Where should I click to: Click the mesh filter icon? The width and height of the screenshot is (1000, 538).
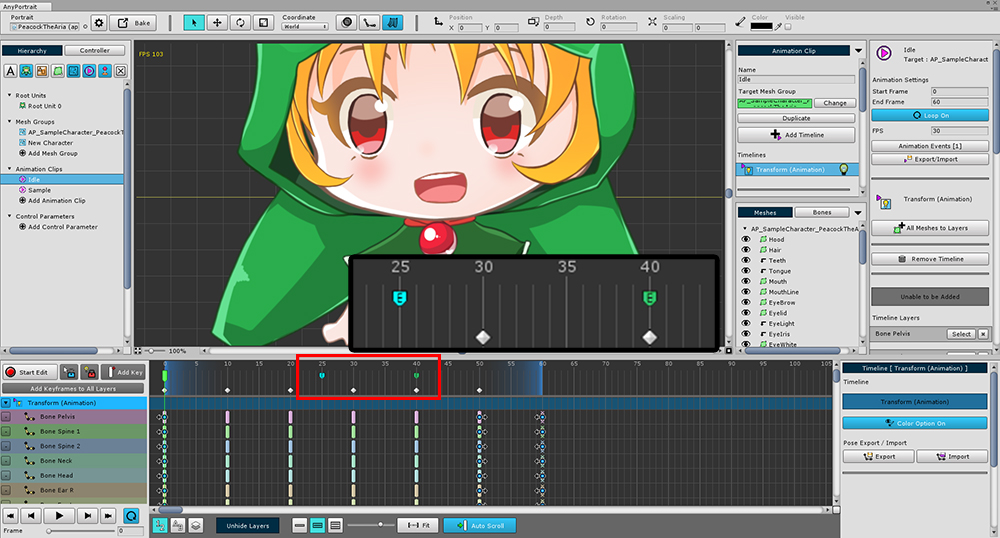click(x=57, y=71)
